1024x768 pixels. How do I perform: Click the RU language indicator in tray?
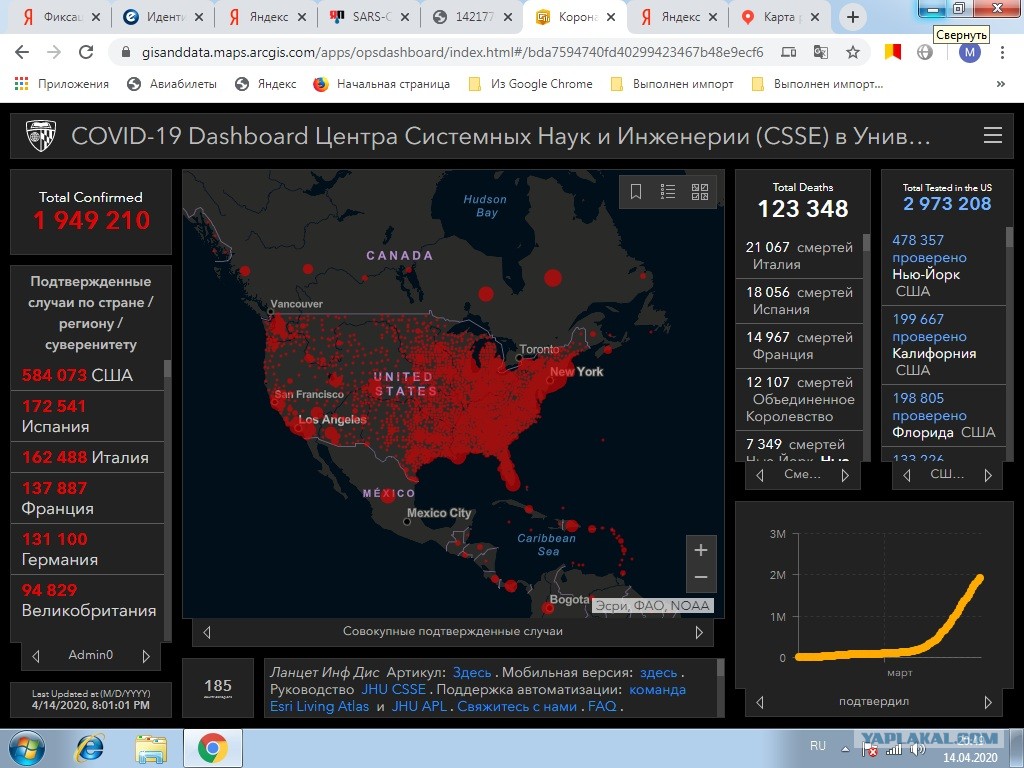coord(818,746)
